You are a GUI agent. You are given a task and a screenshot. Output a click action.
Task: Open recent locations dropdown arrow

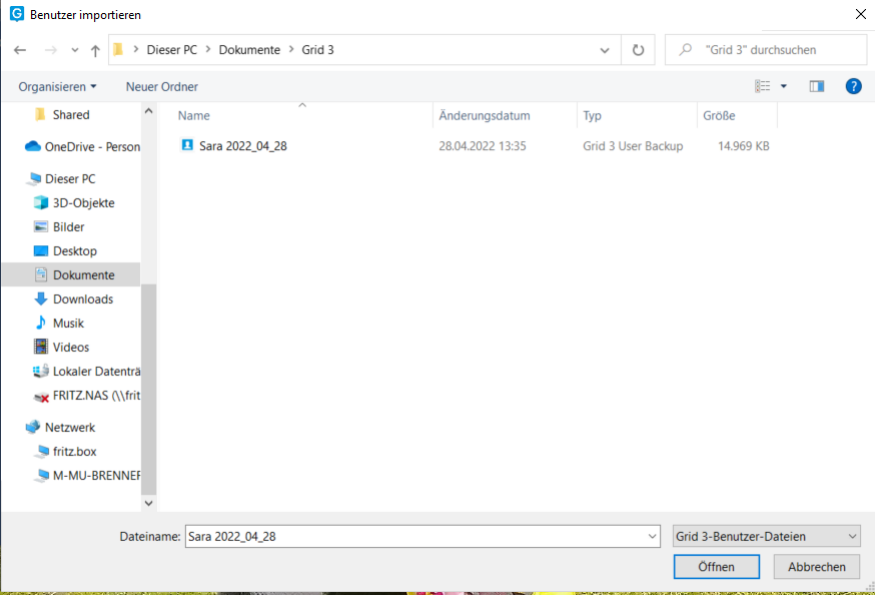click(75, 50)
